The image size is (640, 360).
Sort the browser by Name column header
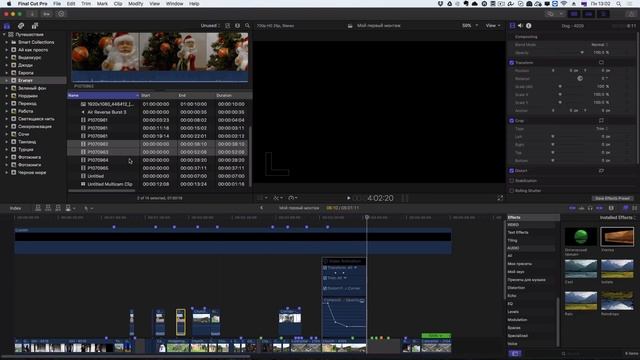pos(103,95)
